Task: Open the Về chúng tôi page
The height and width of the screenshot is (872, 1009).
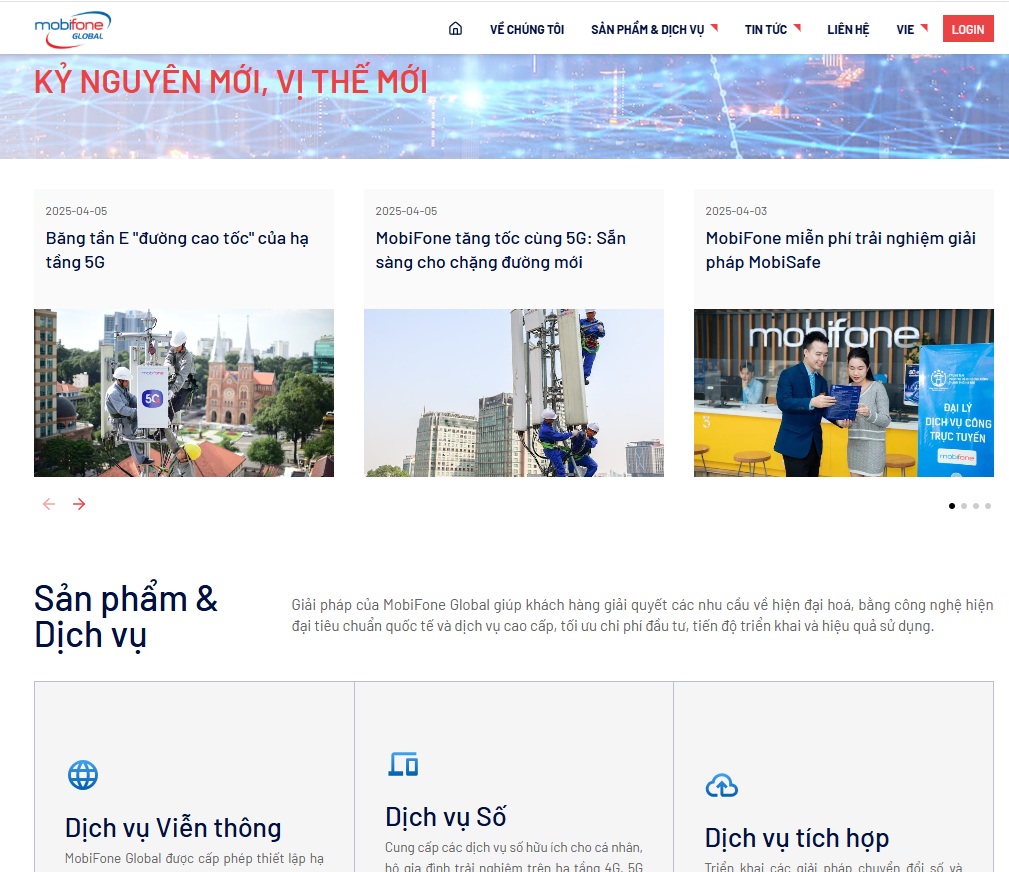Action: point(526,30)
